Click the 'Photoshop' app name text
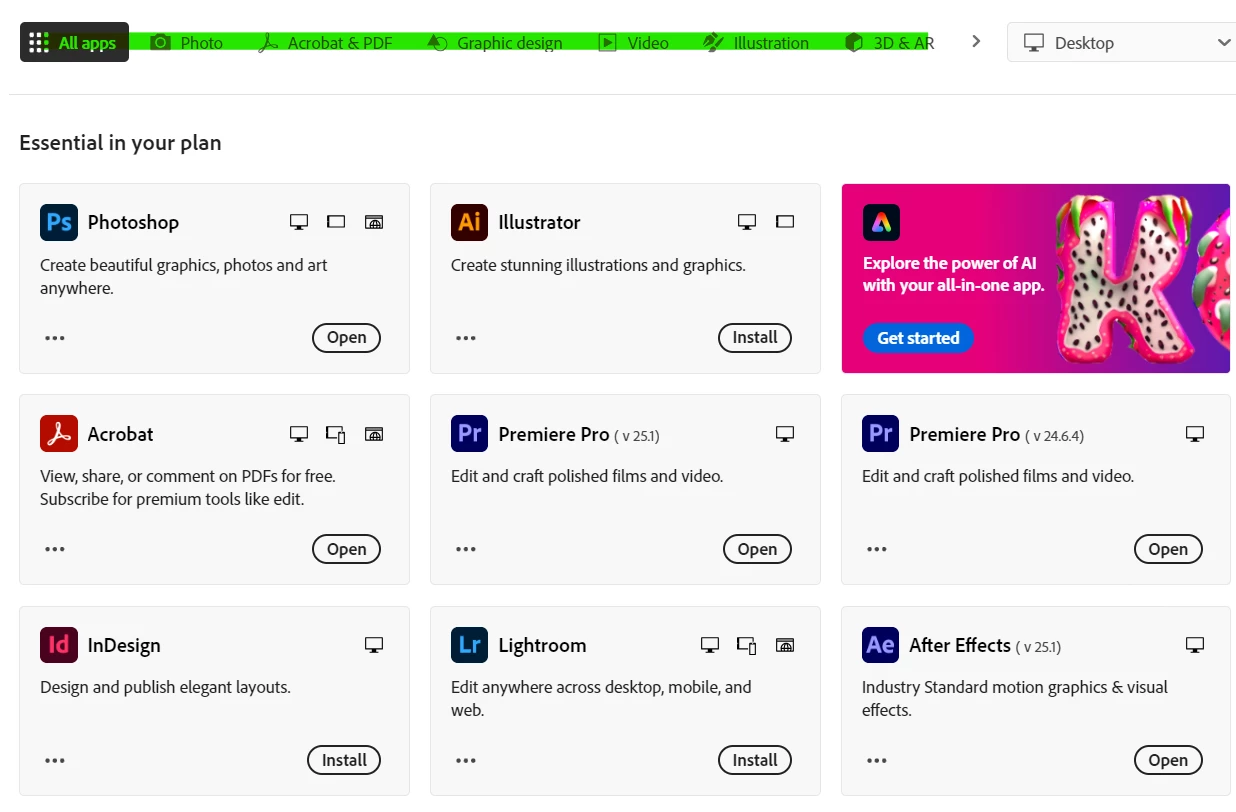Viewport: 1236px width, 812px height. [133, 222]
